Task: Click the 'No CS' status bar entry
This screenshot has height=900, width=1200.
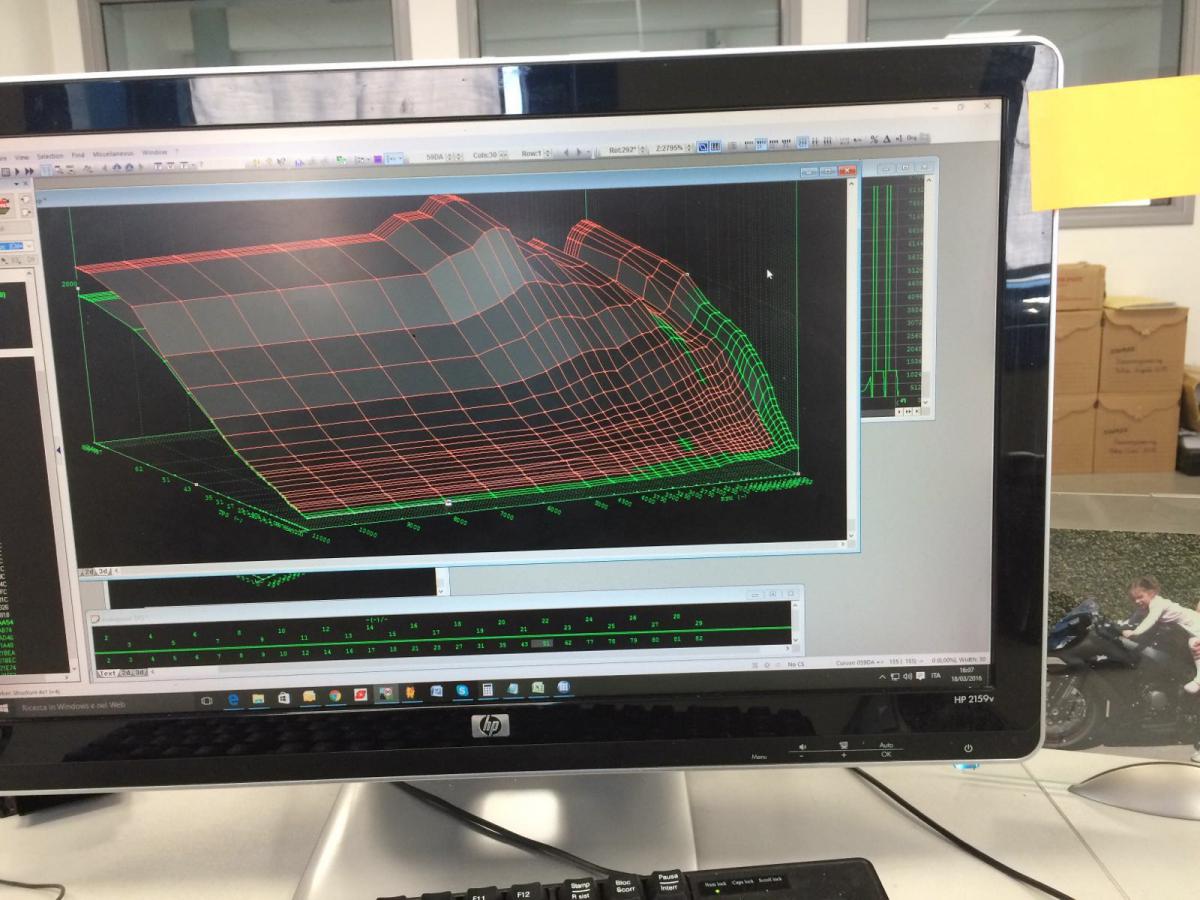Action: (x=796, y=665)
